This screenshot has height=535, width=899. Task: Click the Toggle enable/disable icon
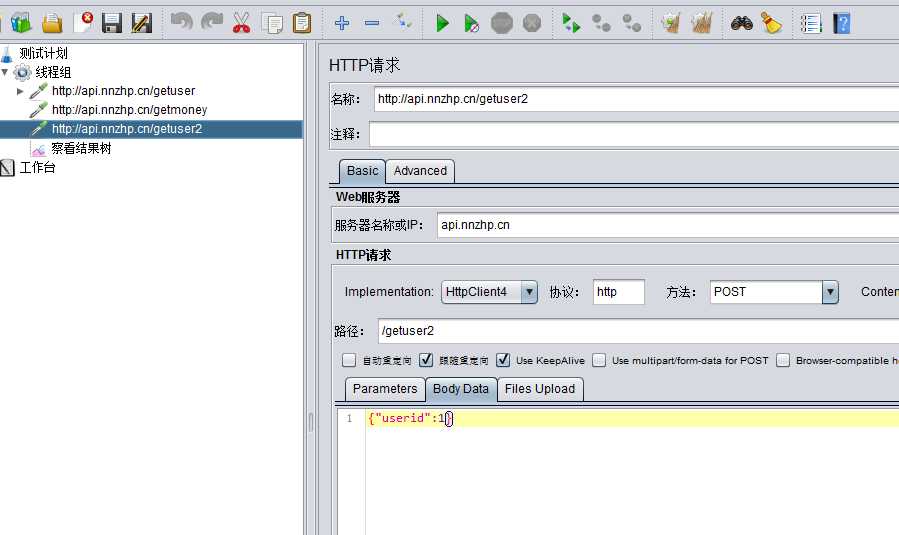click(403, 23)
